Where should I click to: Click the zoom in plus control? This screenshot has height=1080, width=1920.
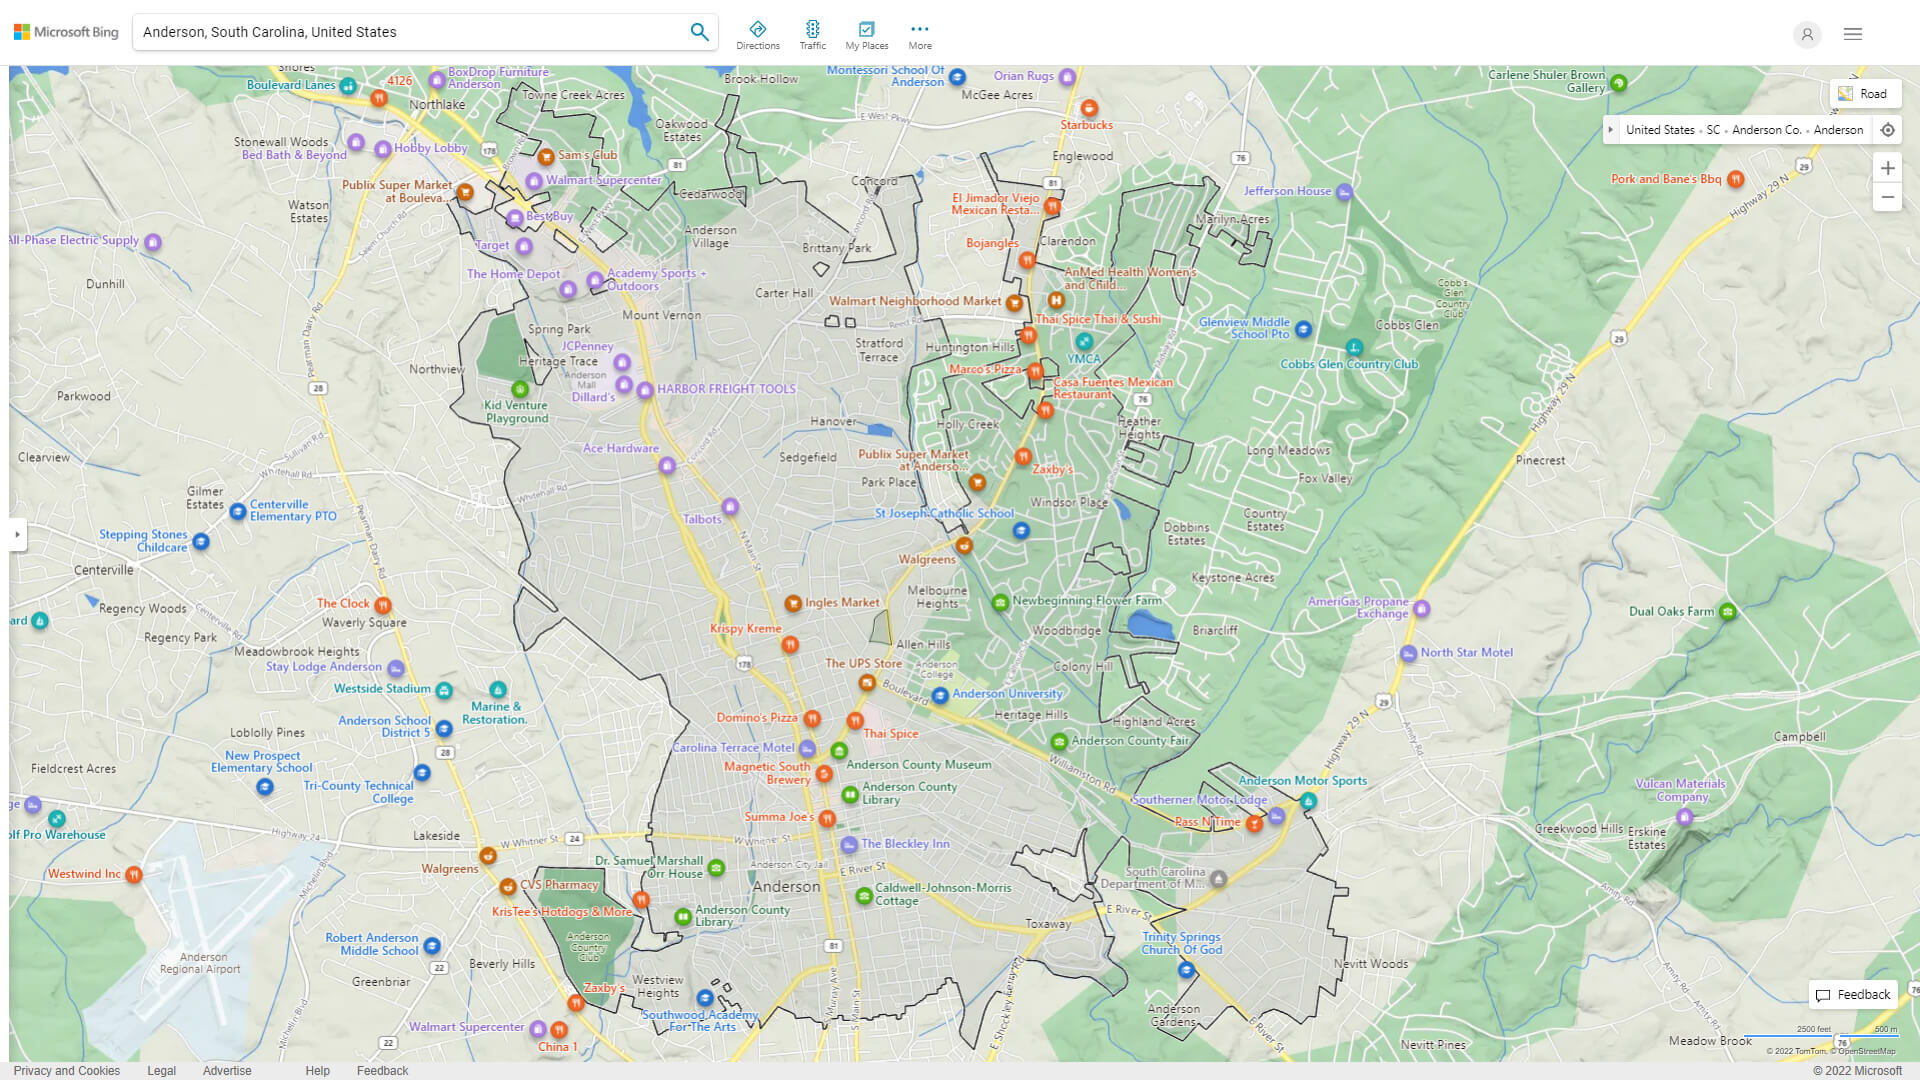[x=1888, y=168]
